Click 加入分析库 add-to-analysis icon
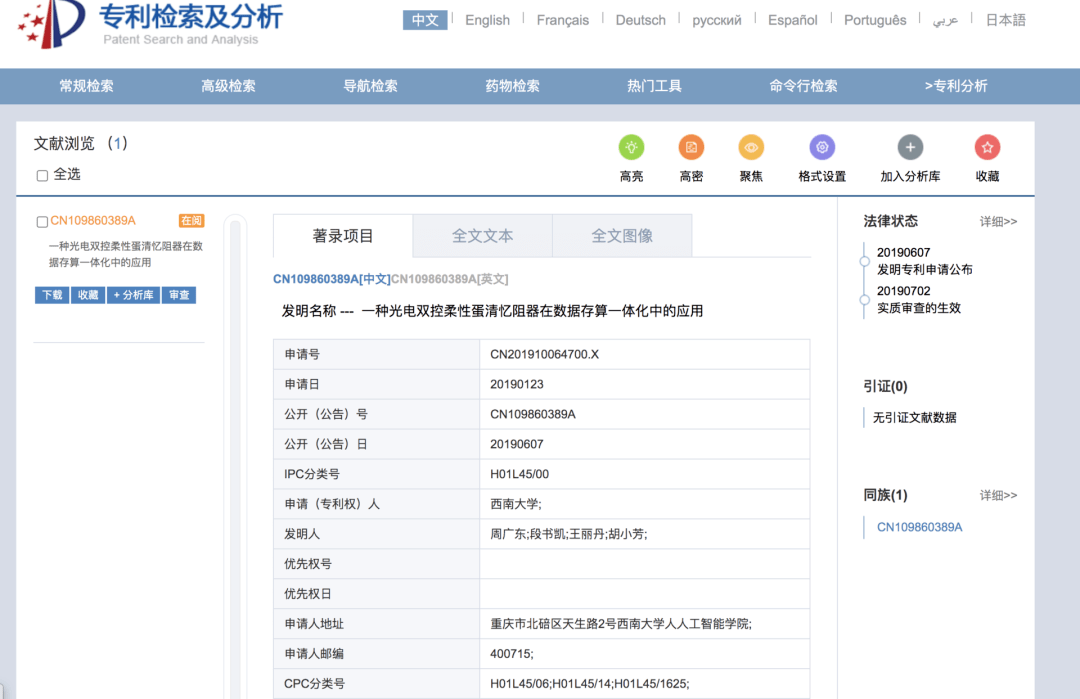Viewport: 1080px width, 699px height. [910, 146]
